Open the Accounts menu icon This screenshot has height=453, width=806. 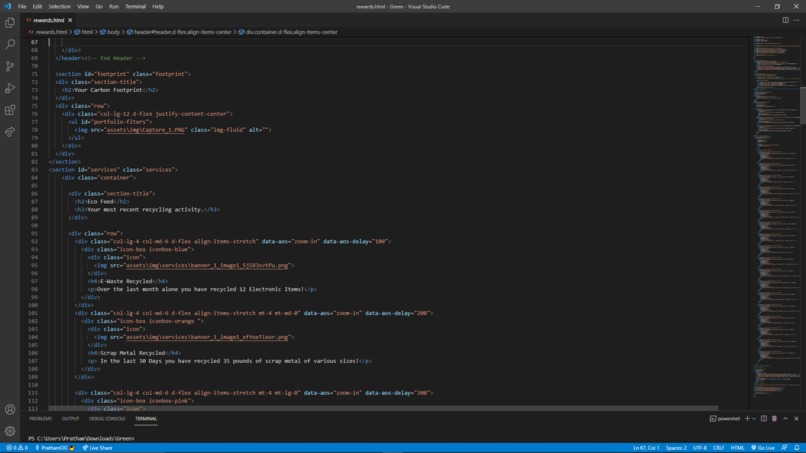pyautogui.click(x=10, y=409)
